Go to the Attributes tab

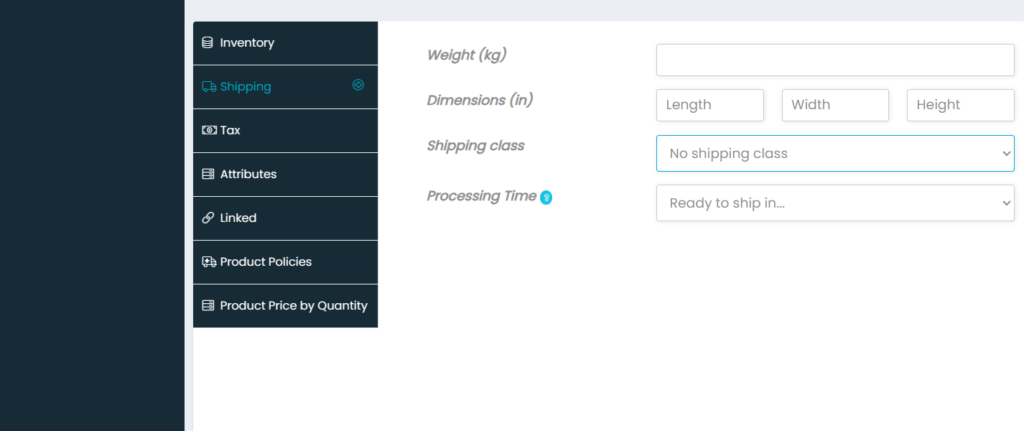248,174
